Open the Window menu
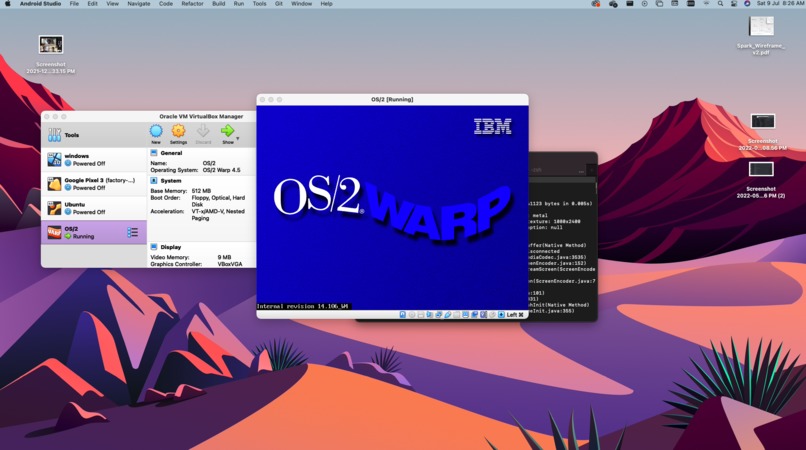Screen dimensions: 806x450 coord(301,4)
